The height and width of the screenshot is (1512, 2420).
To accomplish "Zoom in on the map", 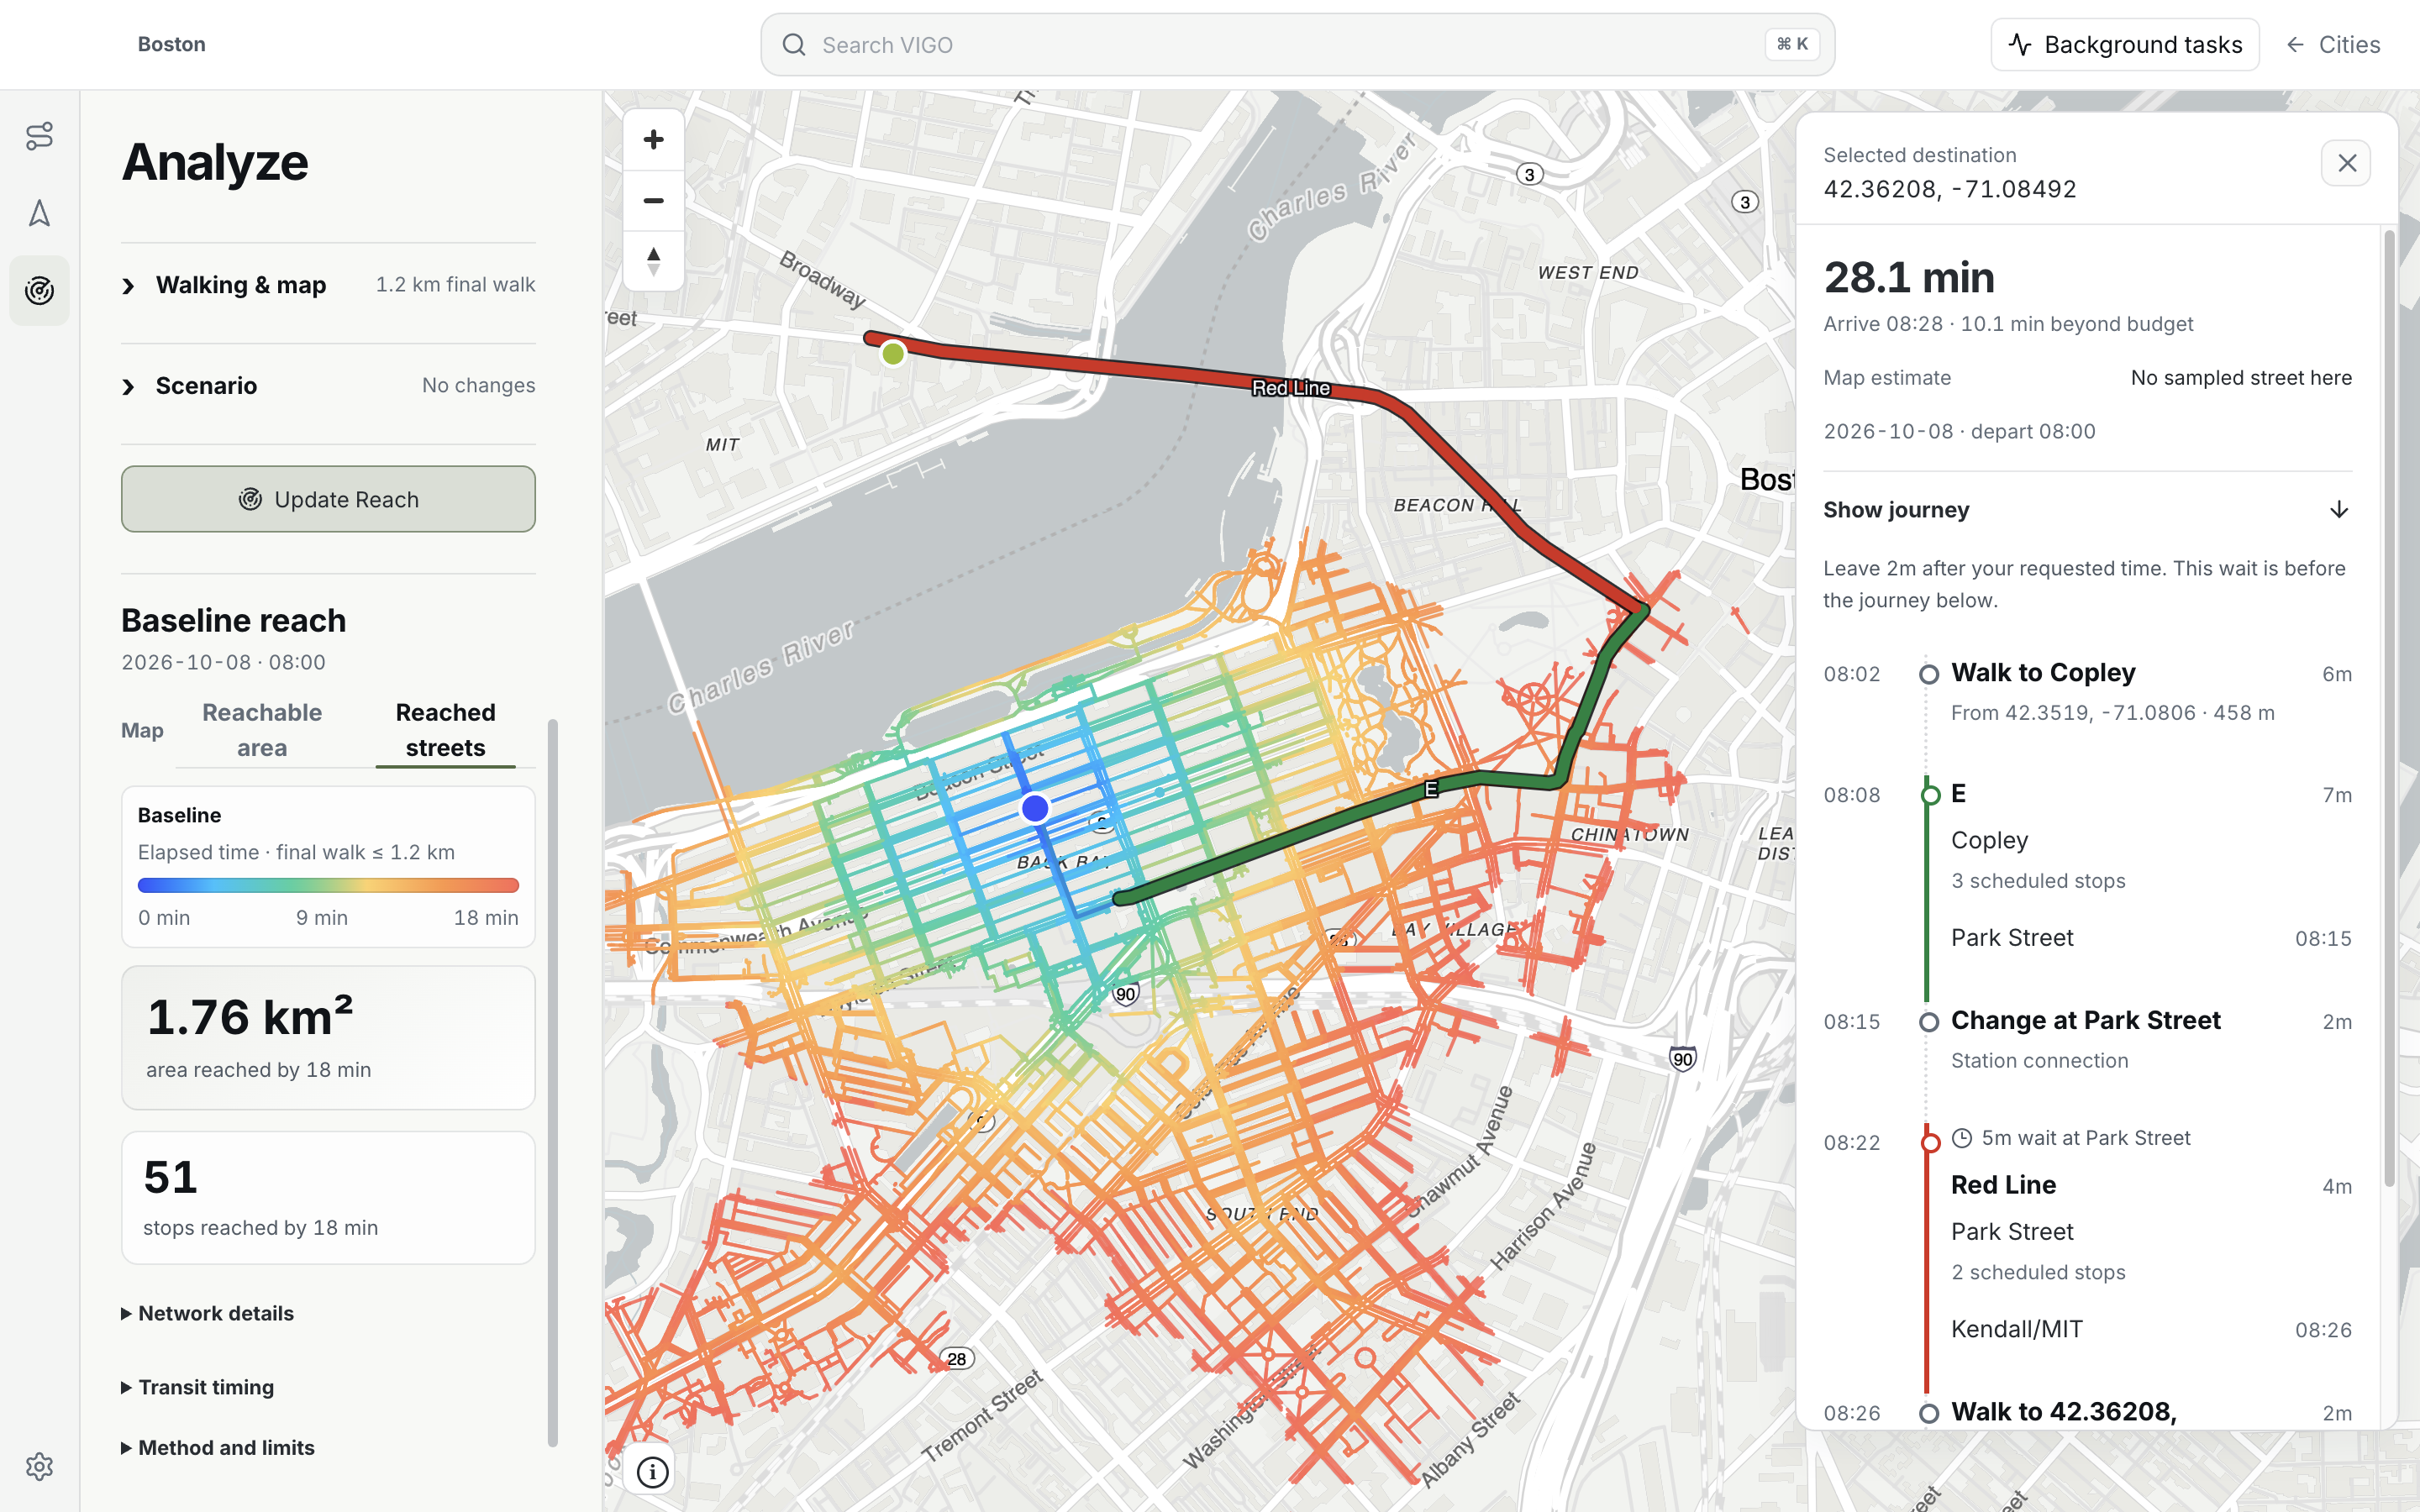I will [653, 139].
